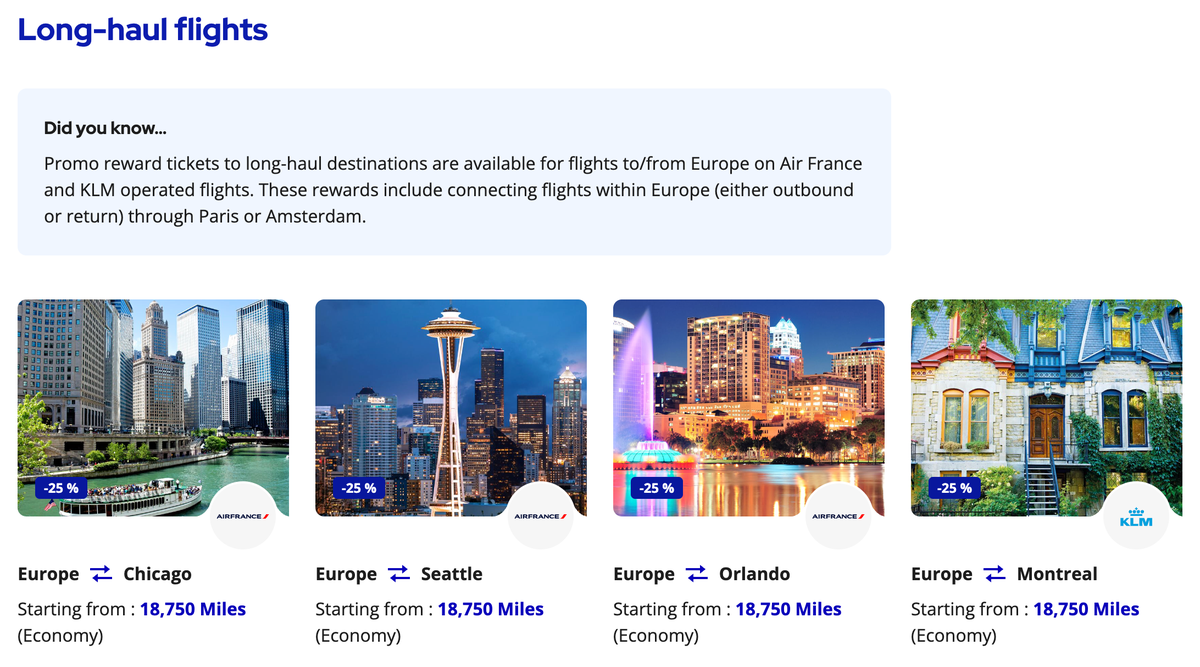Image resolution: width=1200 pixels, height=667 pixels.
Task: Click the KLM logo on the Montreal card
Action: pos(1134,516)
